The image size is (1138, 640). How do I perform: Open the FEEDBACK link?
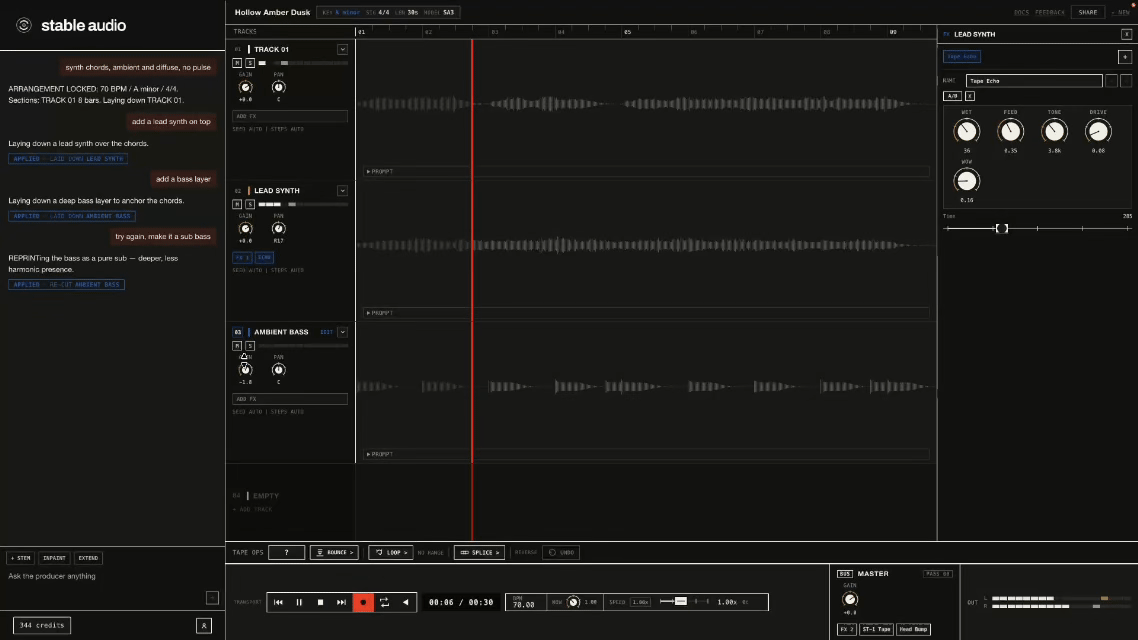(1049, 12)
